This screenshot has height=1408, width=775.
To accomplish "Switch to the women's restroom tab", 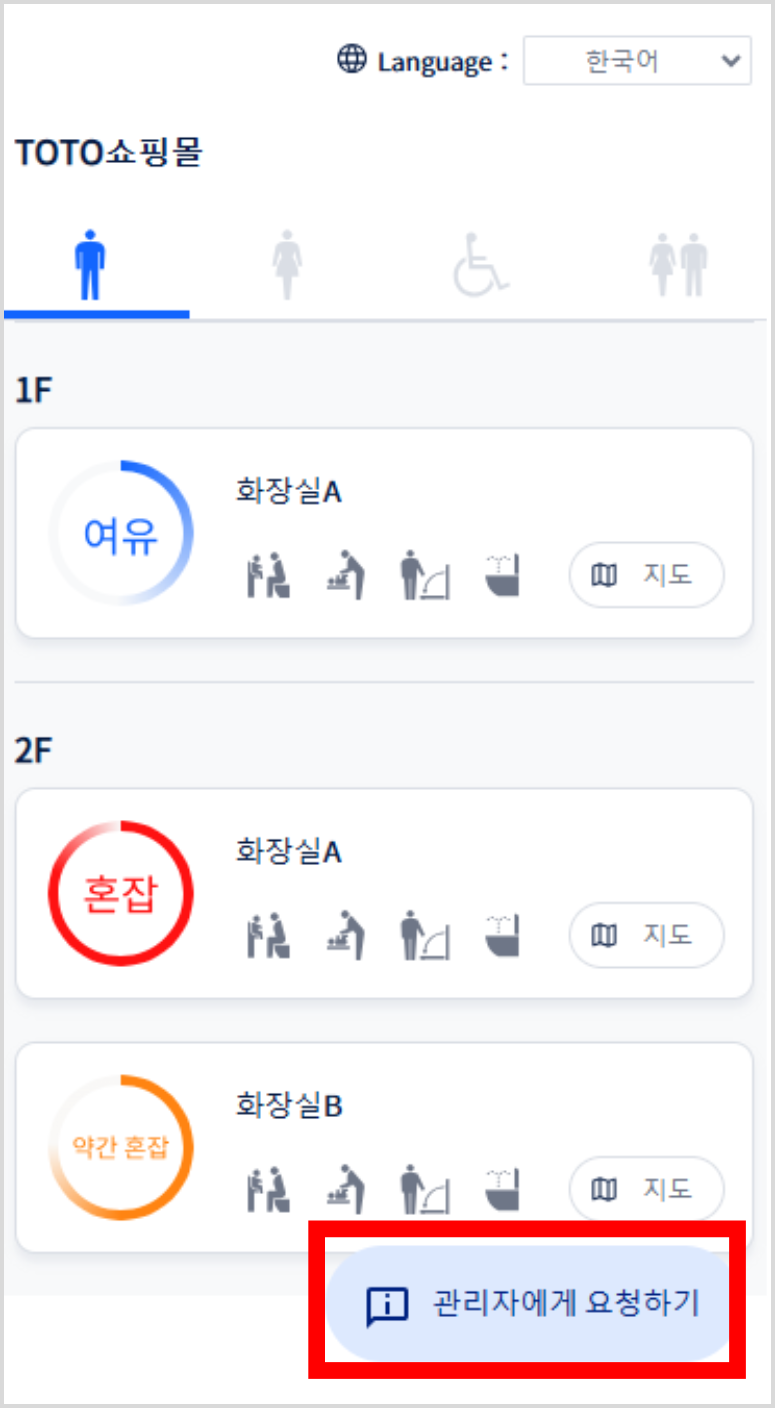I will (x=287, y=267).
